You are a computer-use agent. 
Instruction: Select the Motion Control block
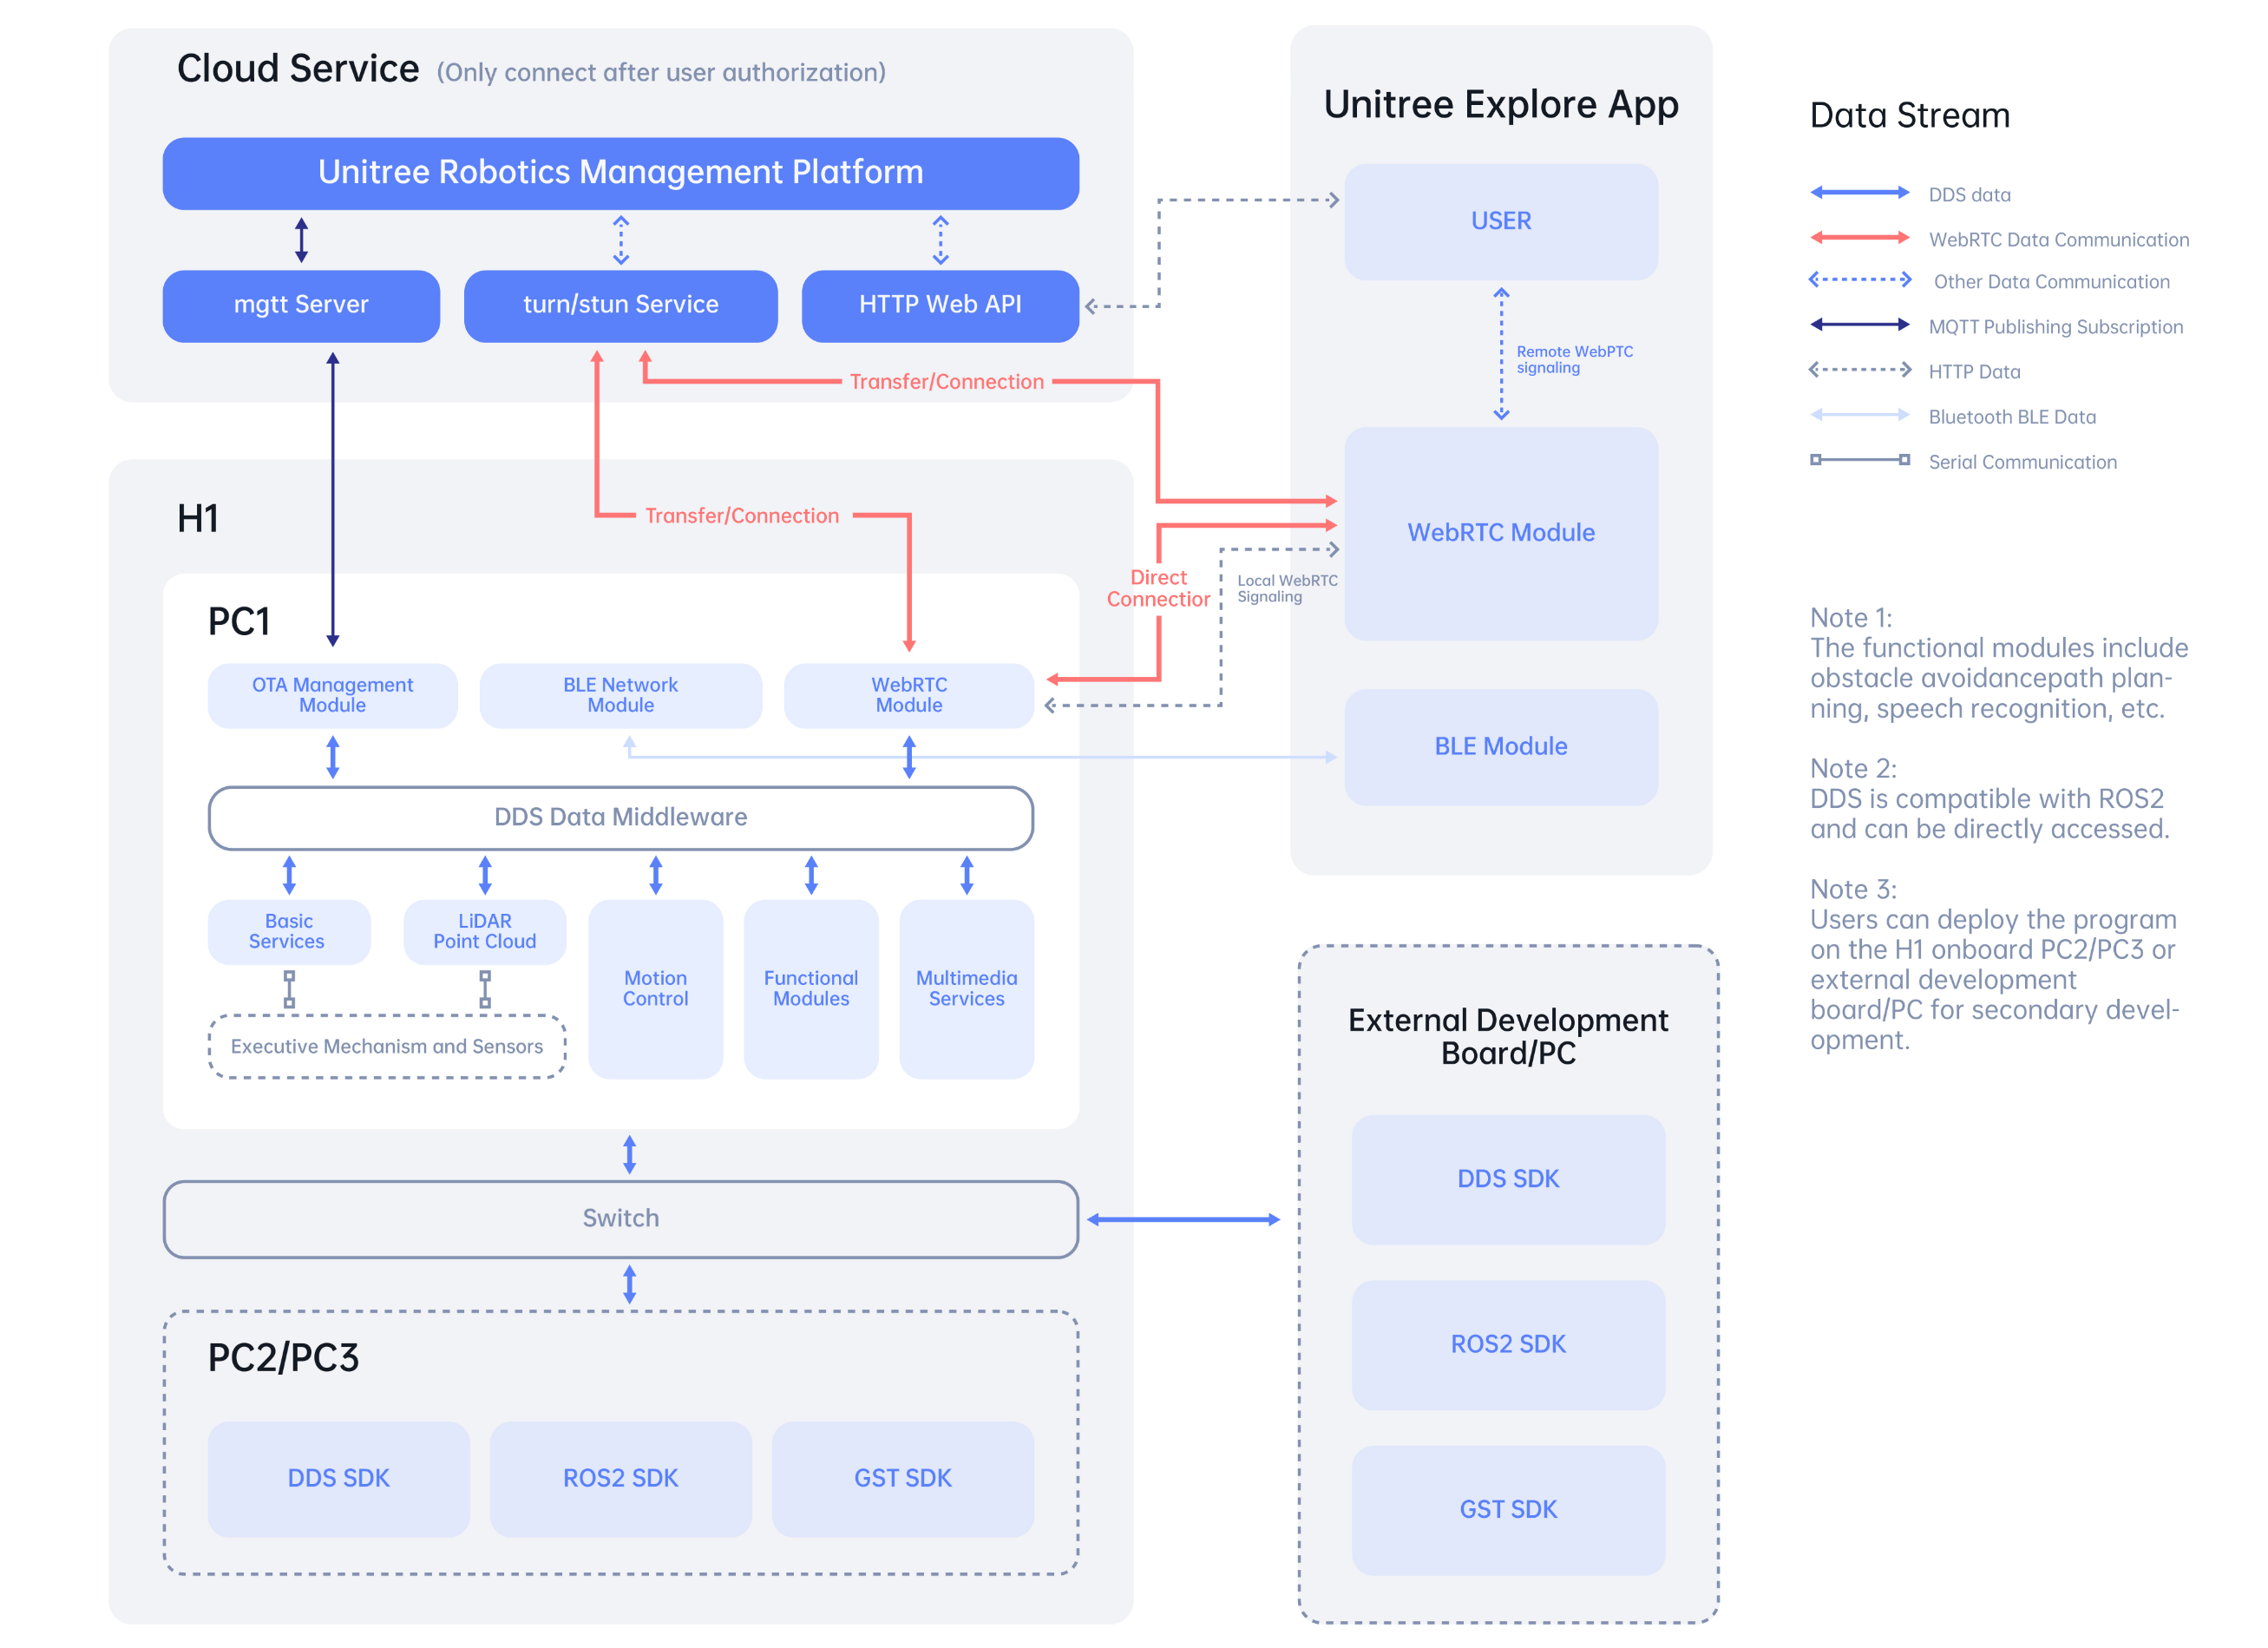tap(655, 989)
